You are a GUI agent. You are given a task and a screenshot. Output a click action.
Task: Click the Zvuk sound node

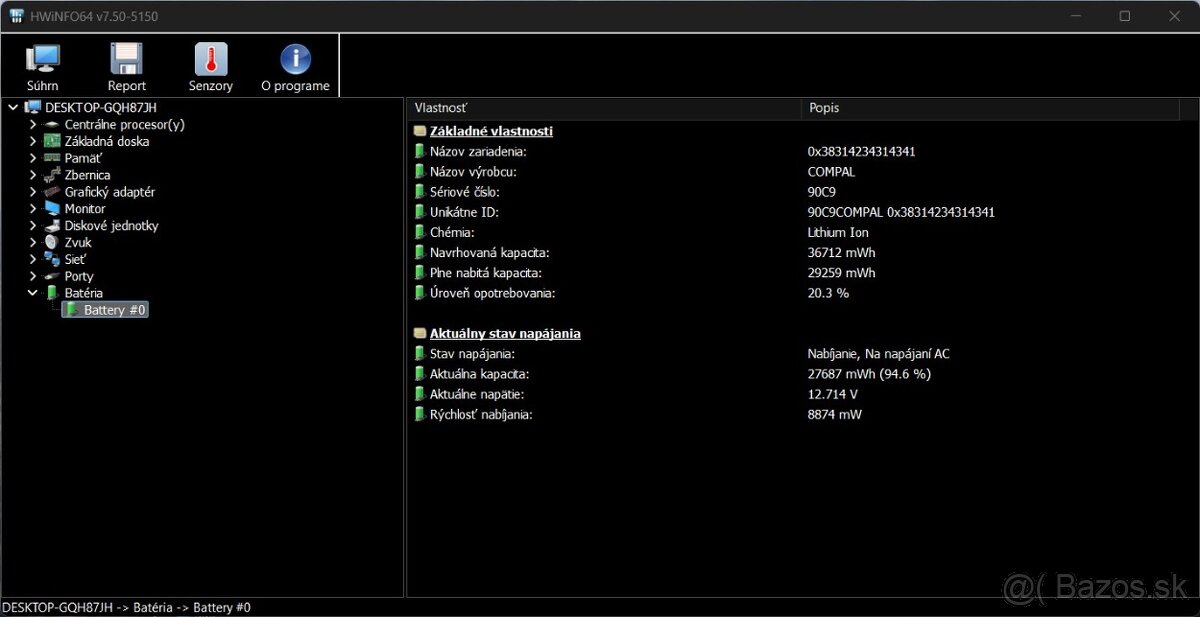point(79,243)
